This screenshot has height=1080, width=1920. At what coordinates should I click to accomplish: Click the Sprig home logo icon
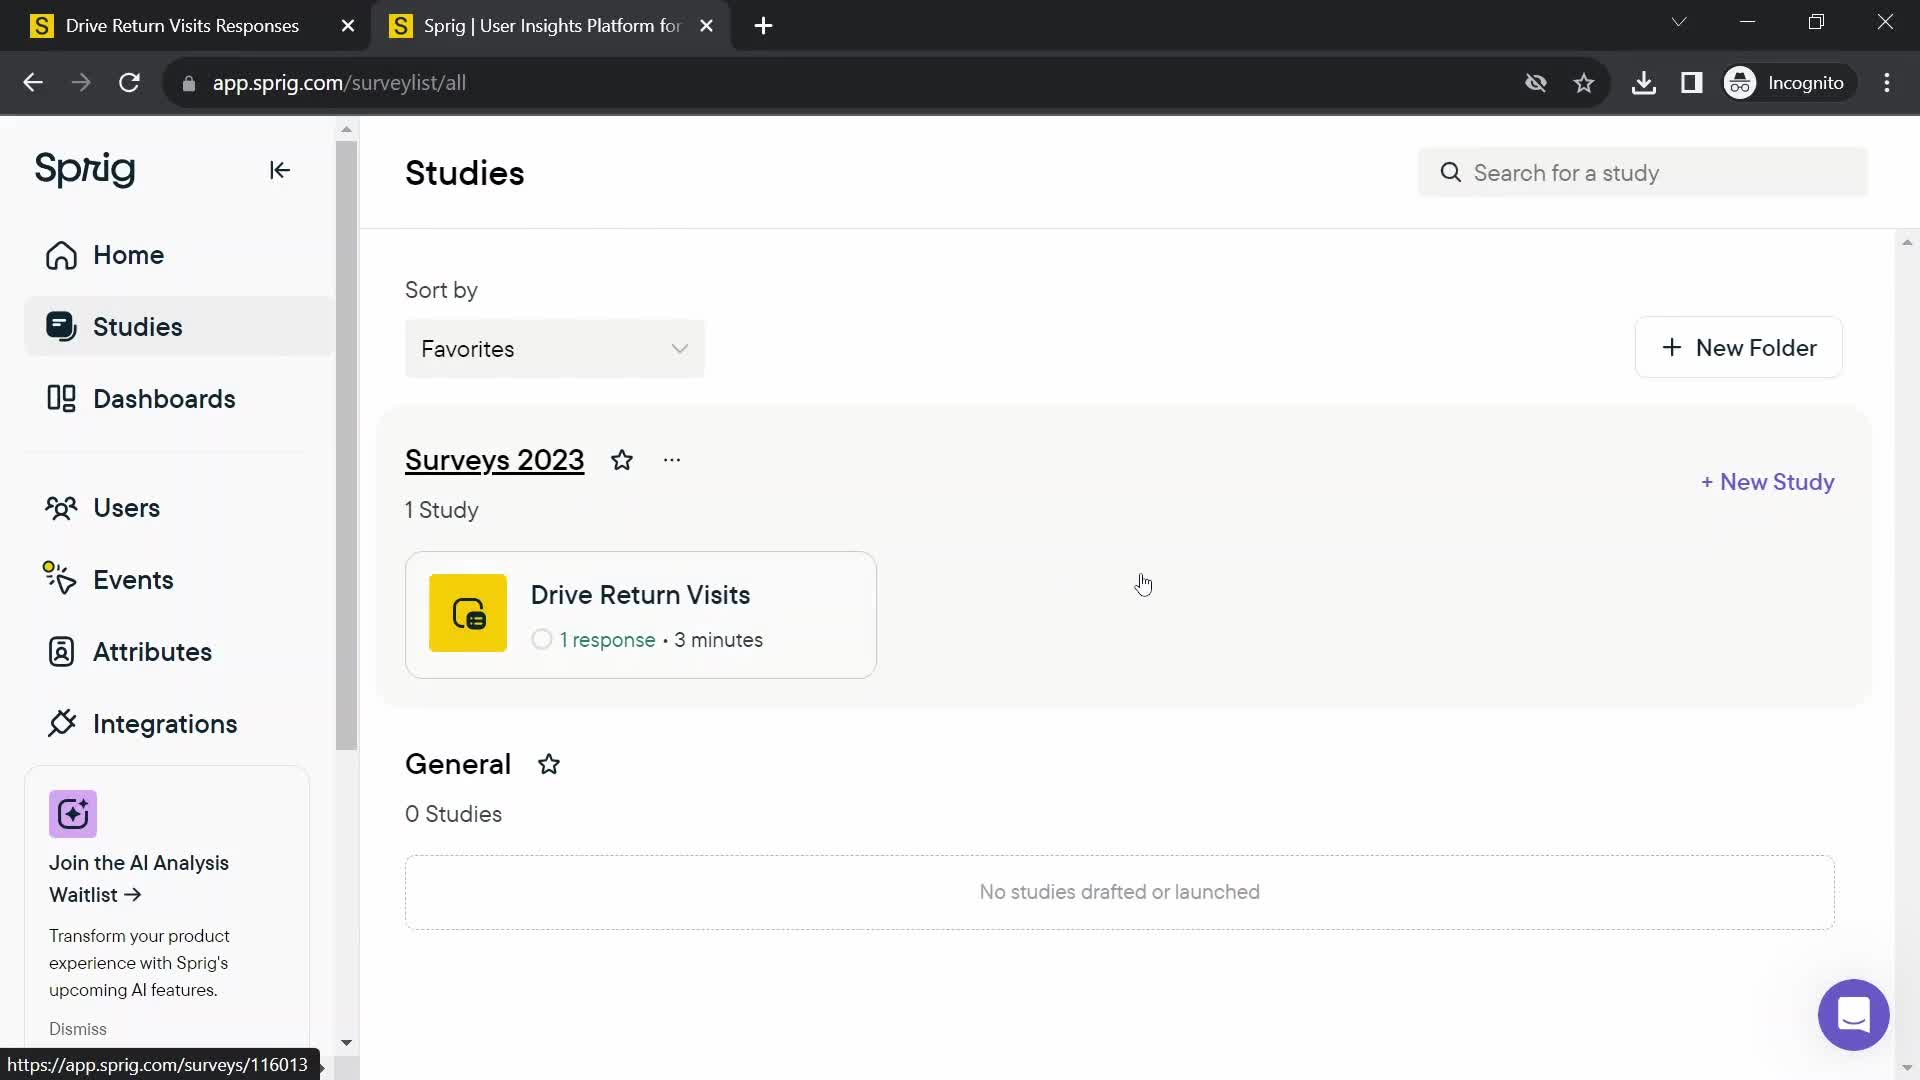(x=84, y=169)
